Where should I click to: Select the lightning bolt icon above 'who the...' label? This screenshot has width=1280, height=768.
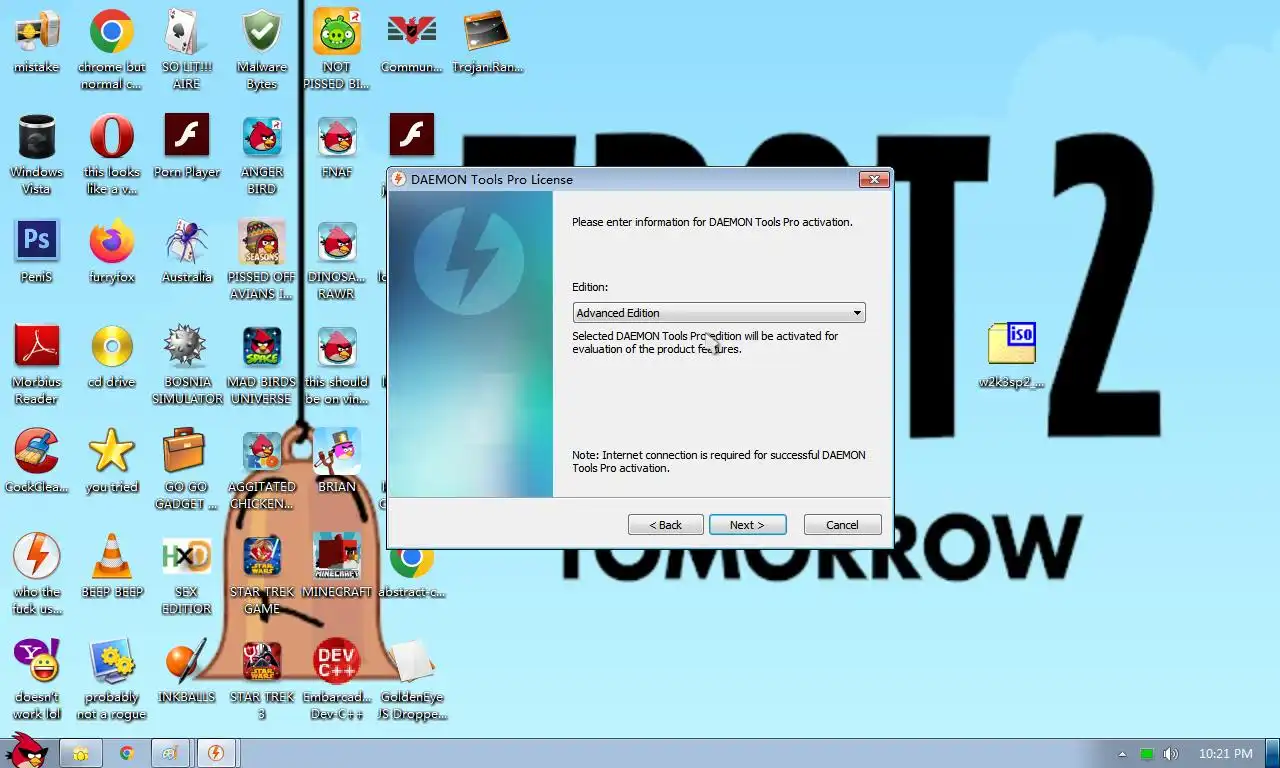37,557
